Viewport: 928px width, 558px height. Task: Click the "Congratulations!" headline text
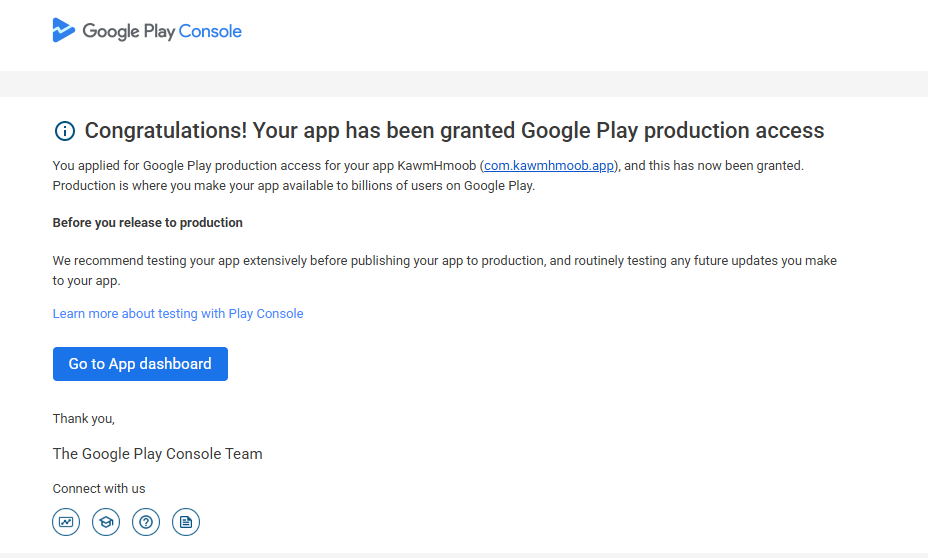(x=166, y=131)
